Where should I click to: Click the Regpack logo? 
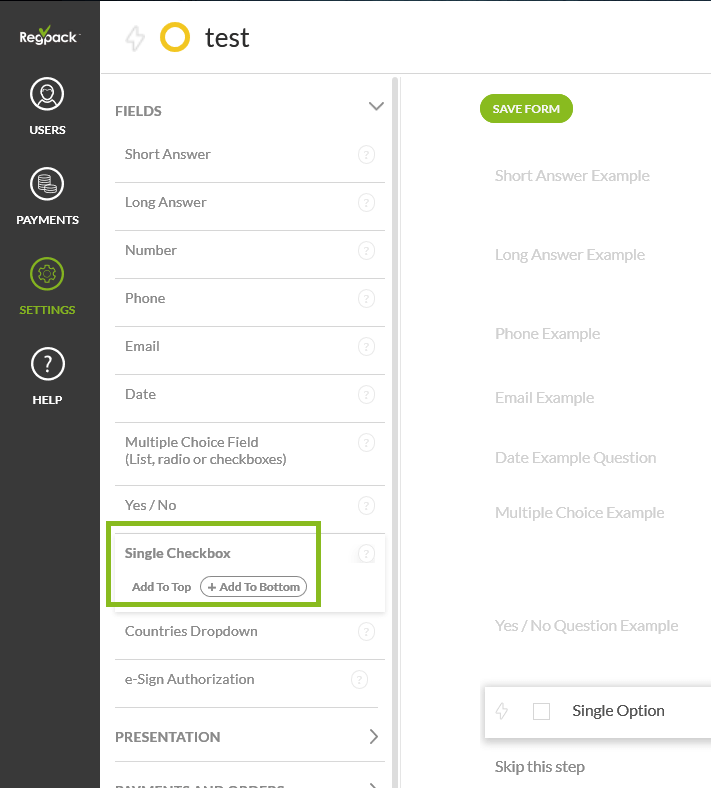tap(49, 37)
